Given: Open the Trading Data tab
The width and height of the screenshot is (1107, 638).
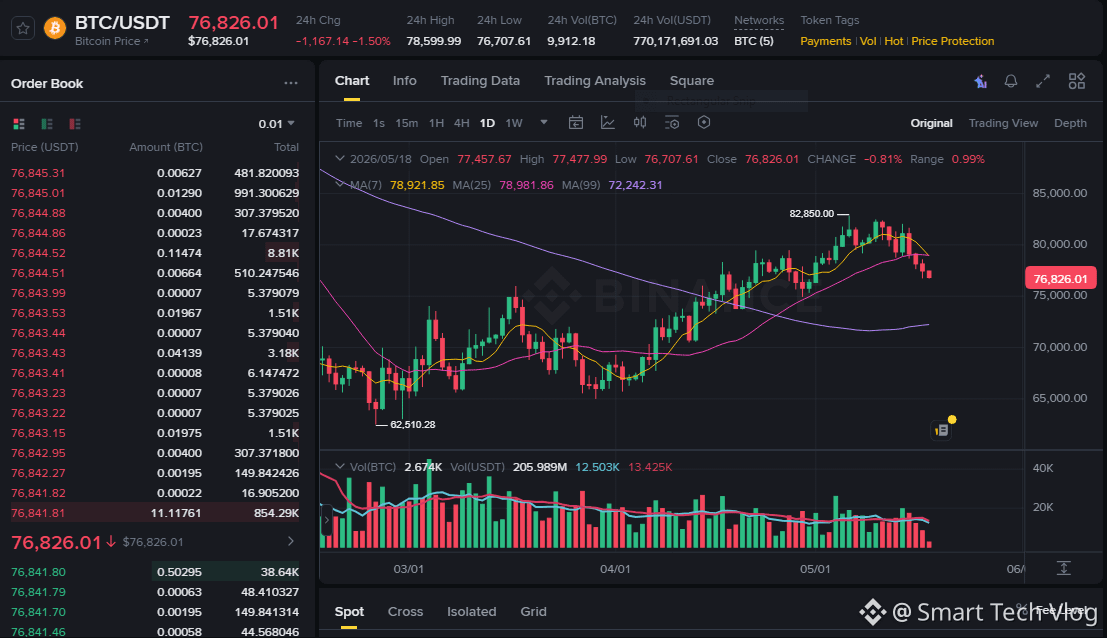Looking at the screenshot, I should [x=480, y=80].
